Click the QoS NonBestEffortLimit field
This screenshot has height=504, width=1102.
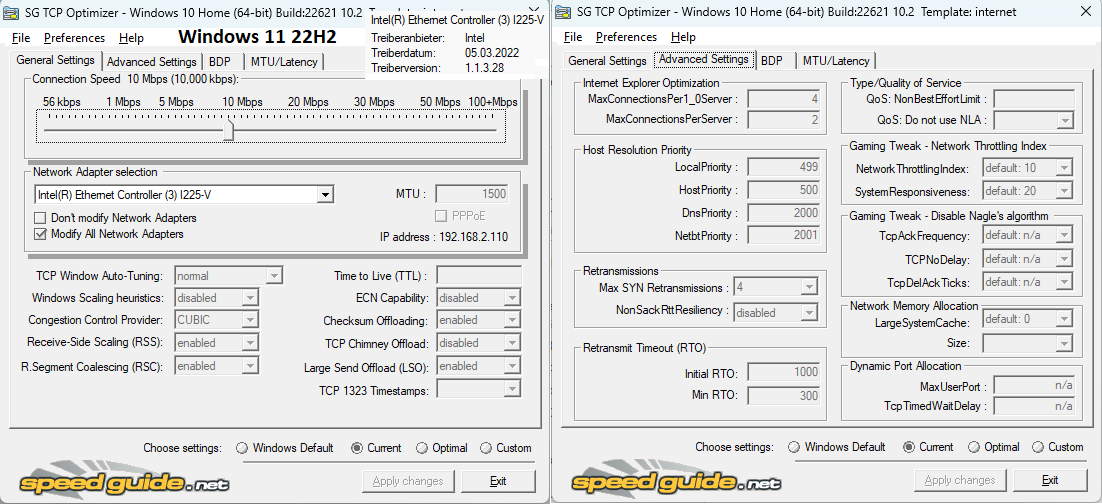point(1034,99)
